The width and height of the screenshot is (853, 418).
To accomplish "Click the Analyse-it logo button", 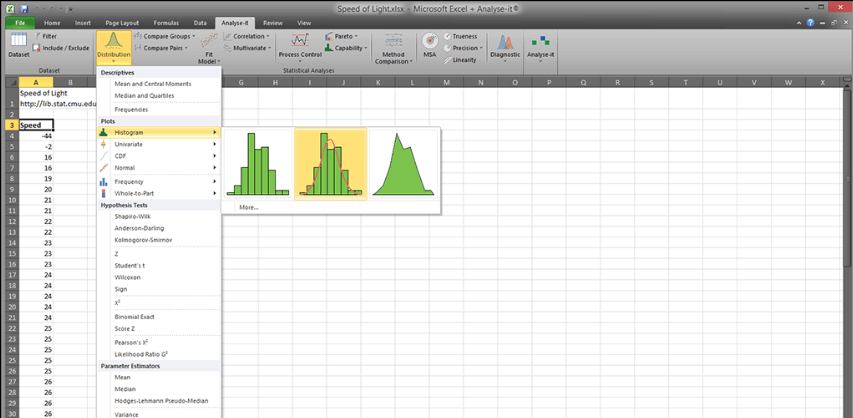I will click(x=540, y=46).
